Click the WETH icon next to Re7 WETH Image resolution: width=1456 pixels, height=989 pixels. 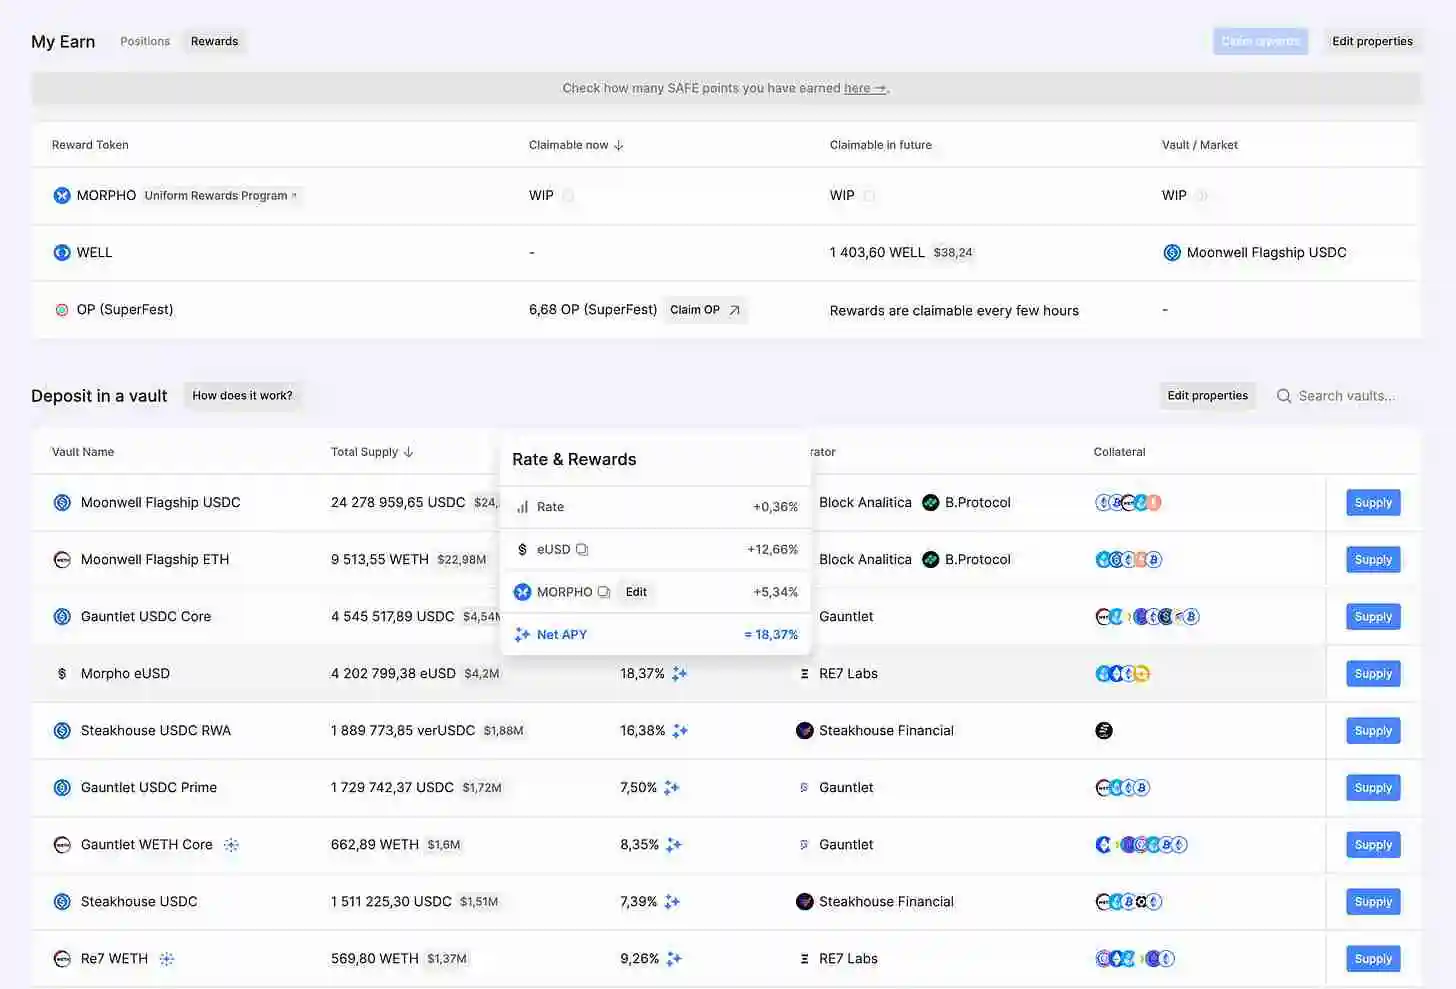tap(62, 958)
